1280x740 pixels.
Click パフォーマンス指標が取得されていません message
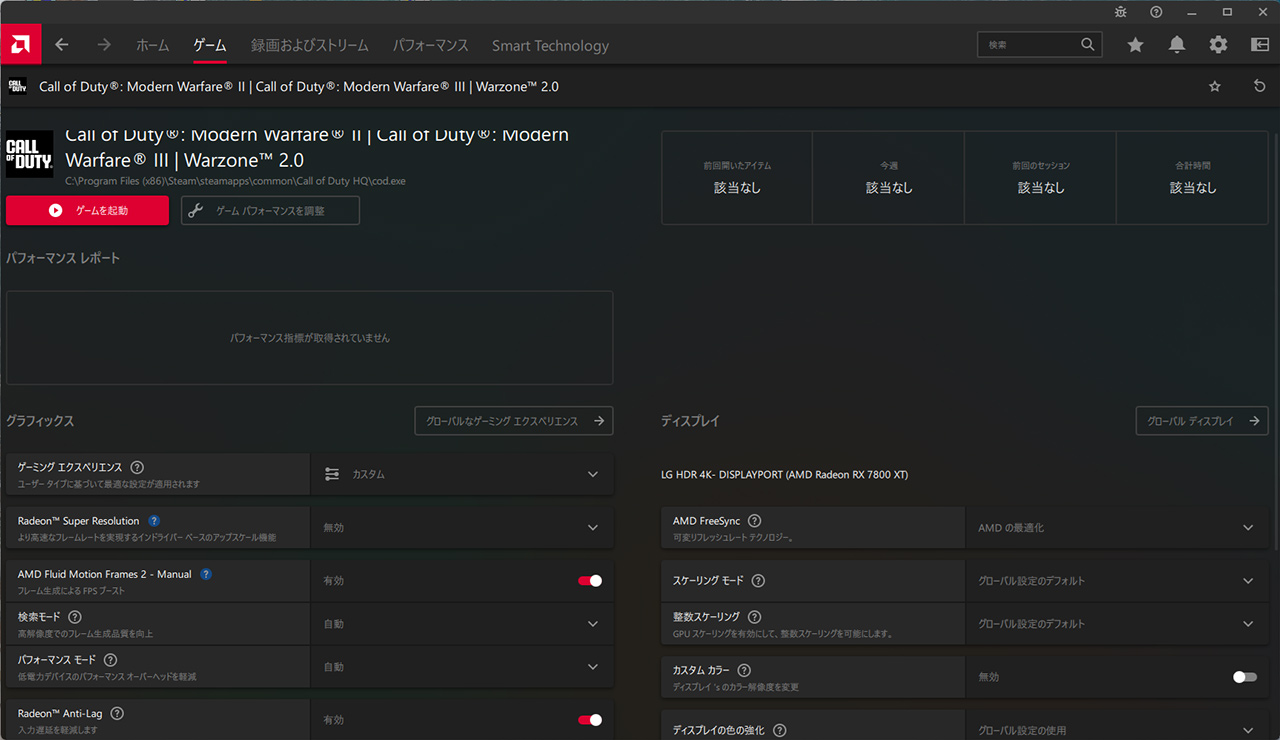click(310, 338)
